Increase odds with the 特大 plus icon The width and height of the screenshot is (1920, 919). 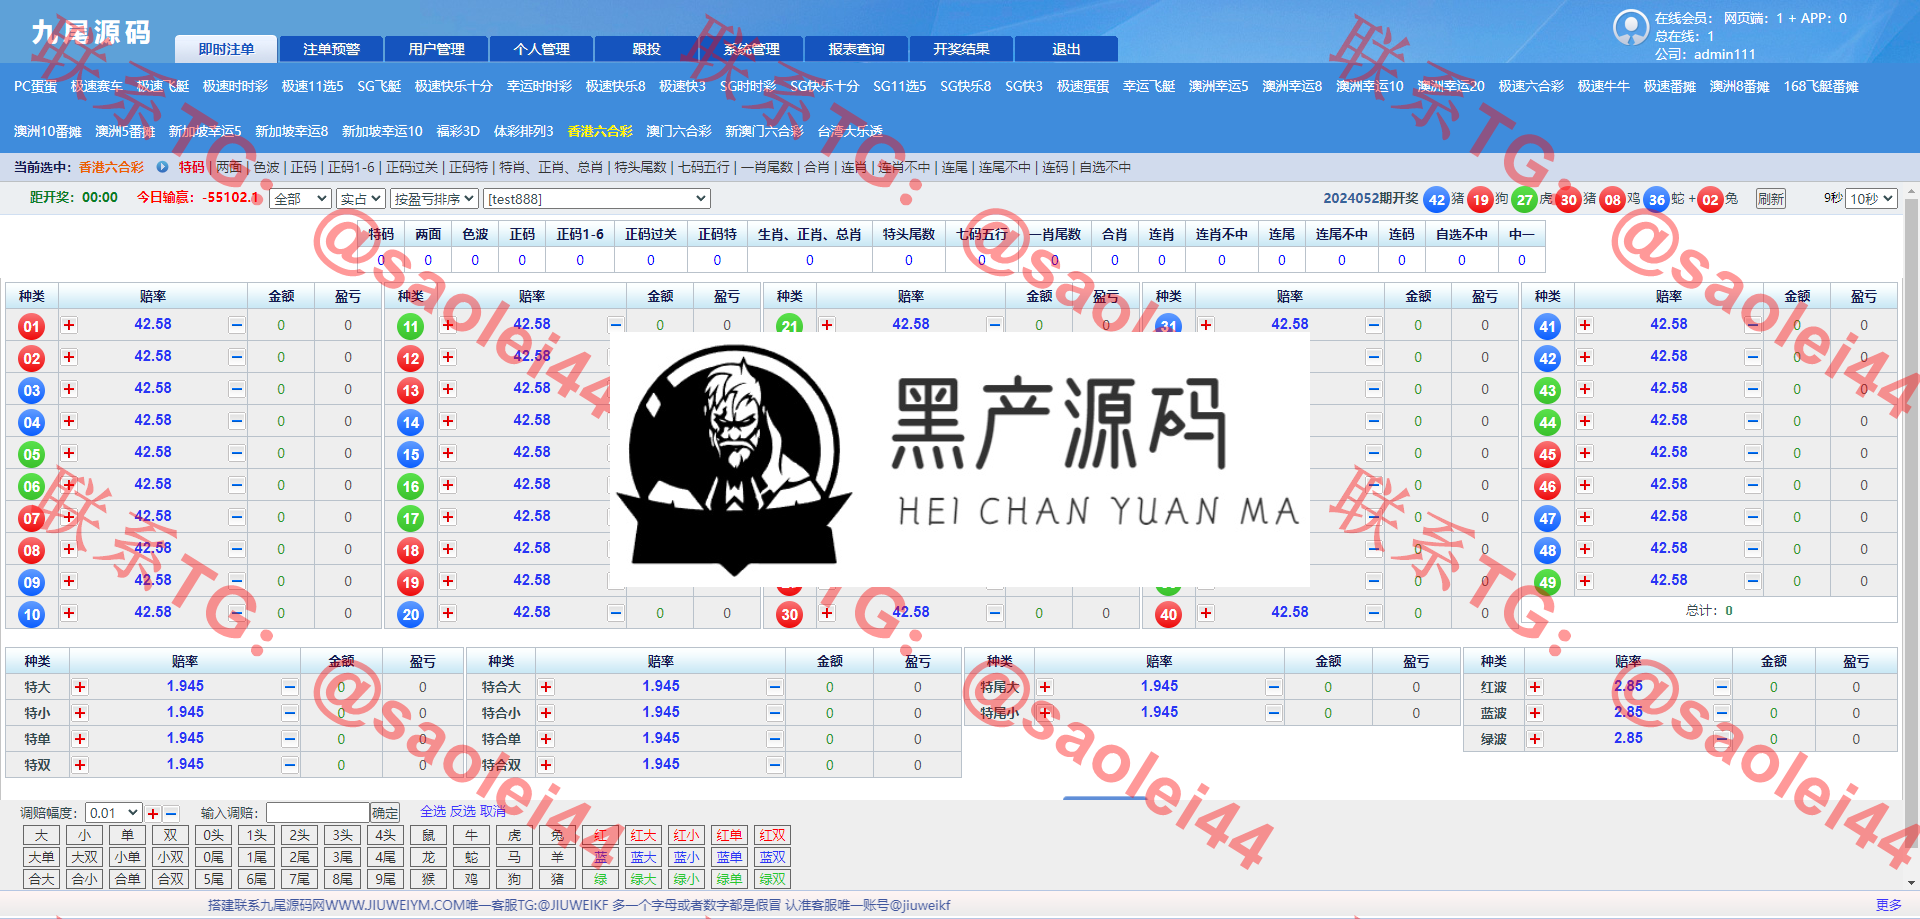click(x=80, y=687)
